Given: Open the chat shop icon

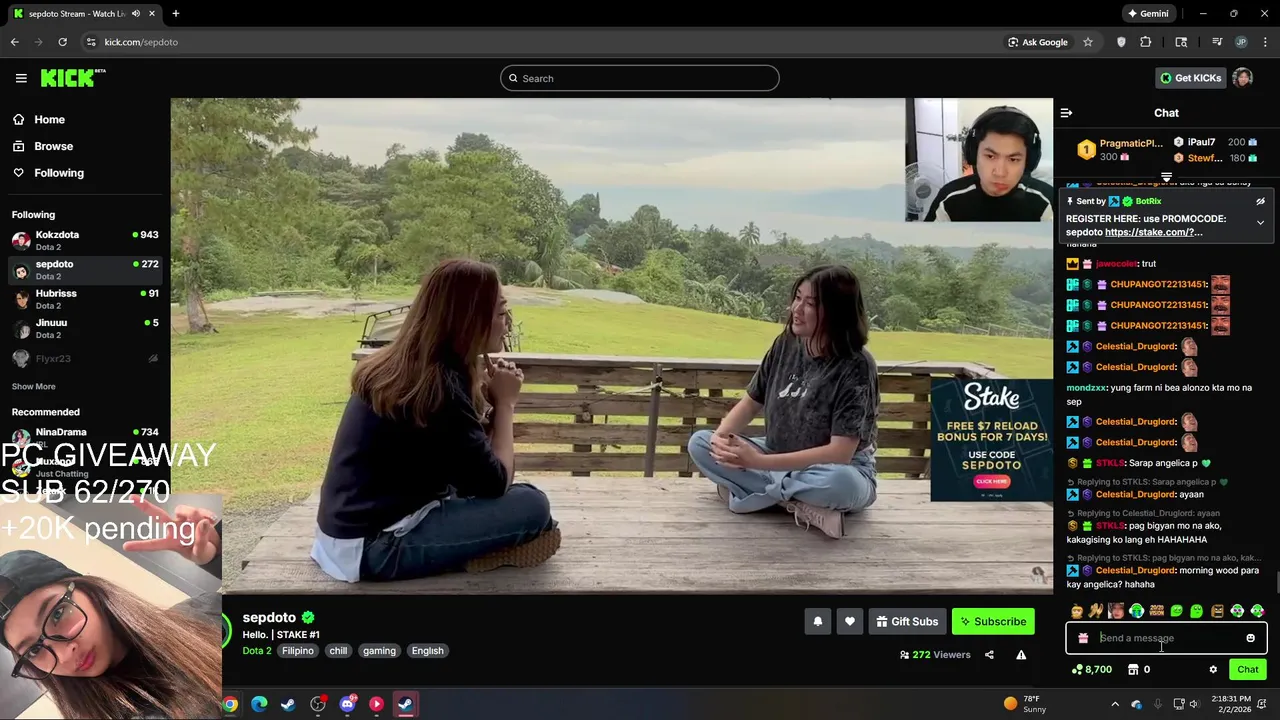Looking at the screenshot, I should [1133, 670].
